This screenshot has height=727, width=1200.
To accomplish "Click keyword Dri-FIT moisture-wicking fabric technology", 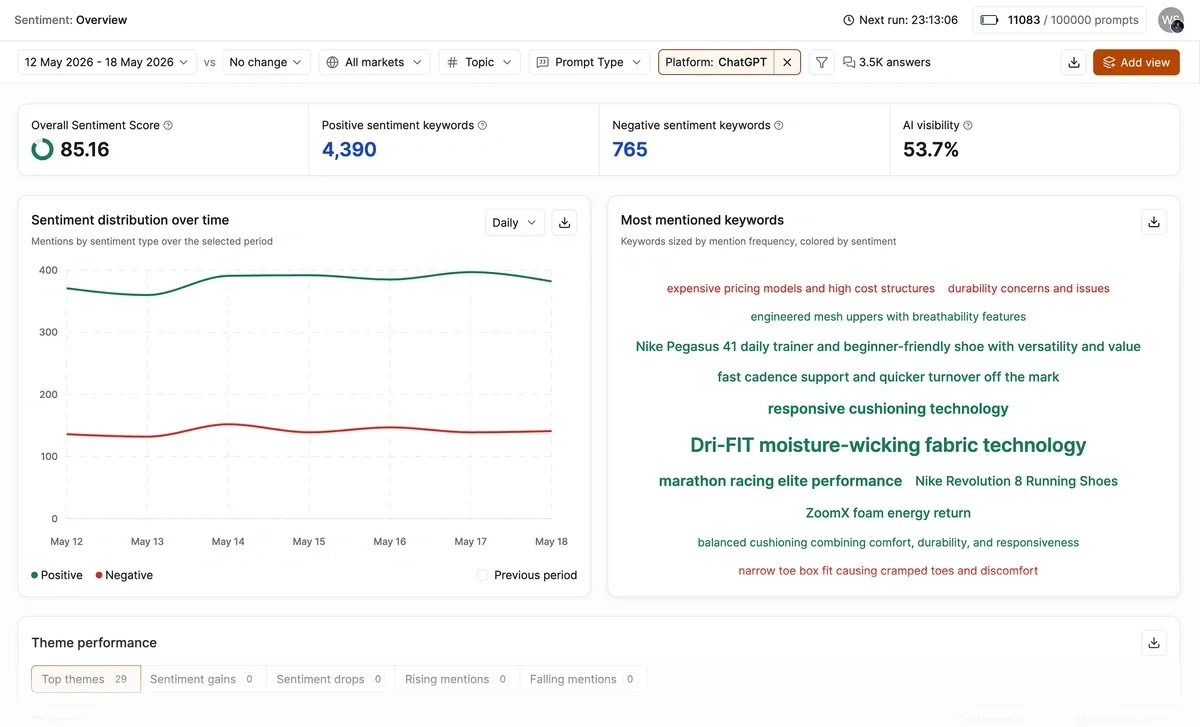I will (888, 445).
